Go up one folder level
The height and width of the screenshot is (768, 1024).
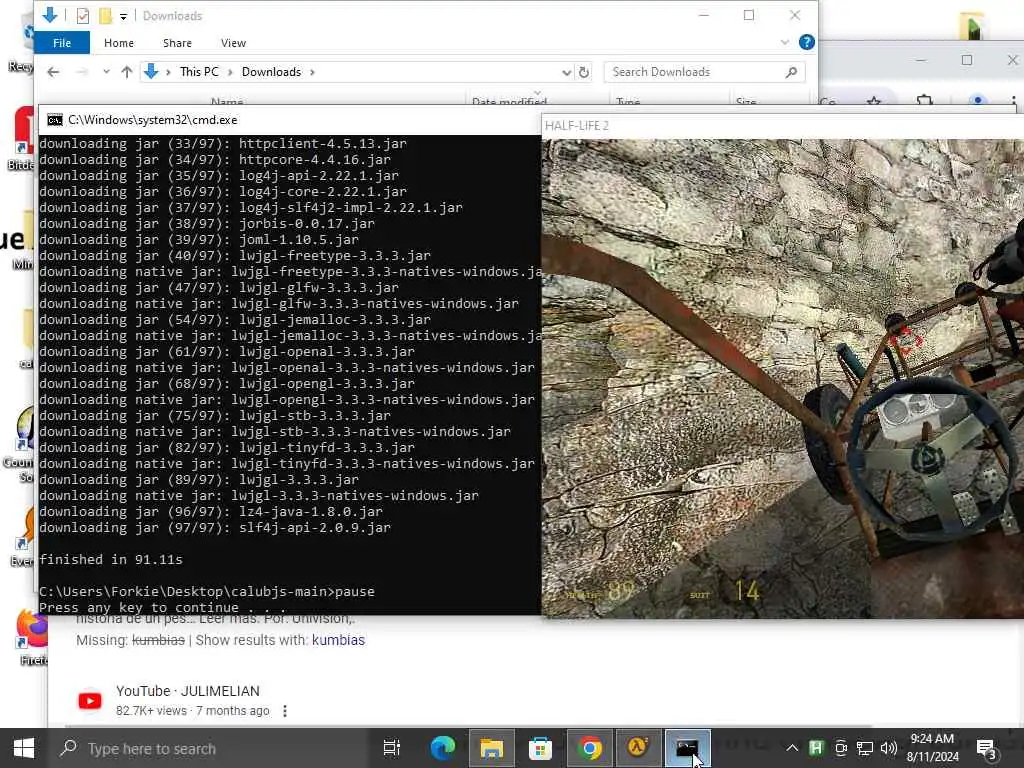coord(127,72)
